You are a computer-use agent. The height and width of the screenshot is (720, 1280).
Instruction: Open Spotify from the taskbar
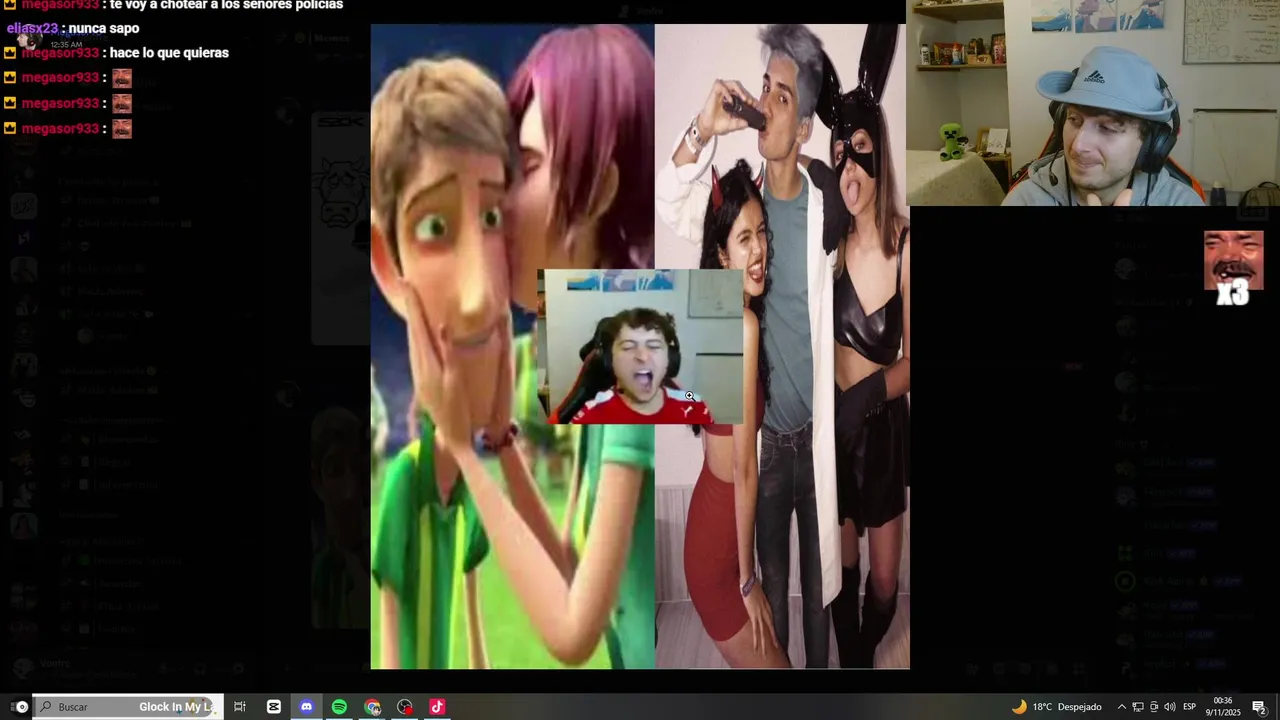pyautogui.click(x=339, y=706)
